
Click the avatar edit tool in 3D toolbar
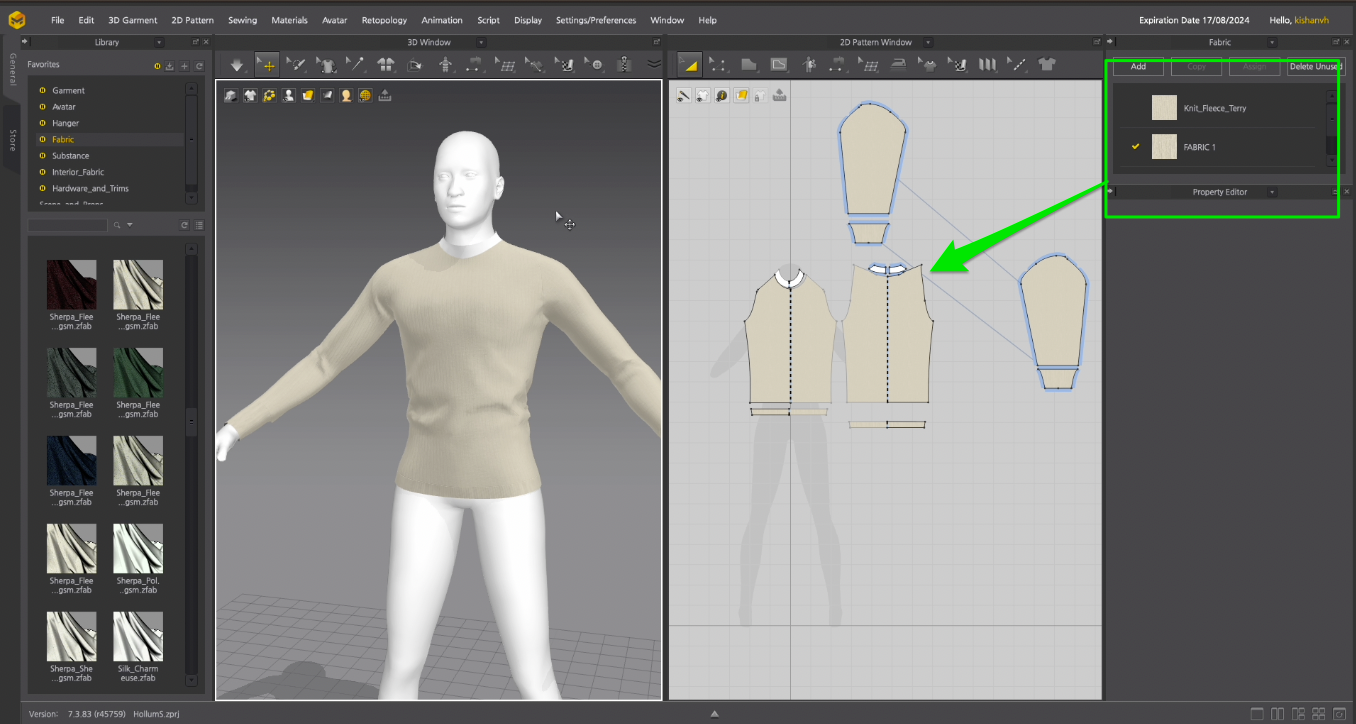tap(446, 64)
